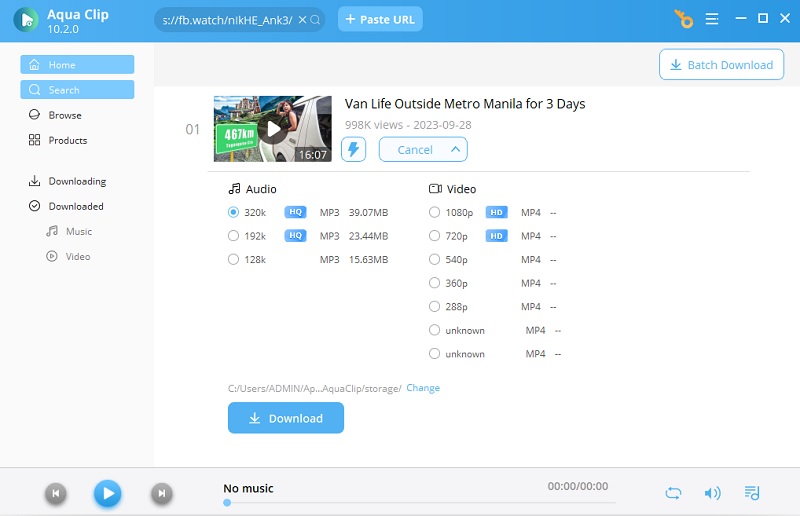Click the Aqua Clip logo icon

click(x=26, y=20)
